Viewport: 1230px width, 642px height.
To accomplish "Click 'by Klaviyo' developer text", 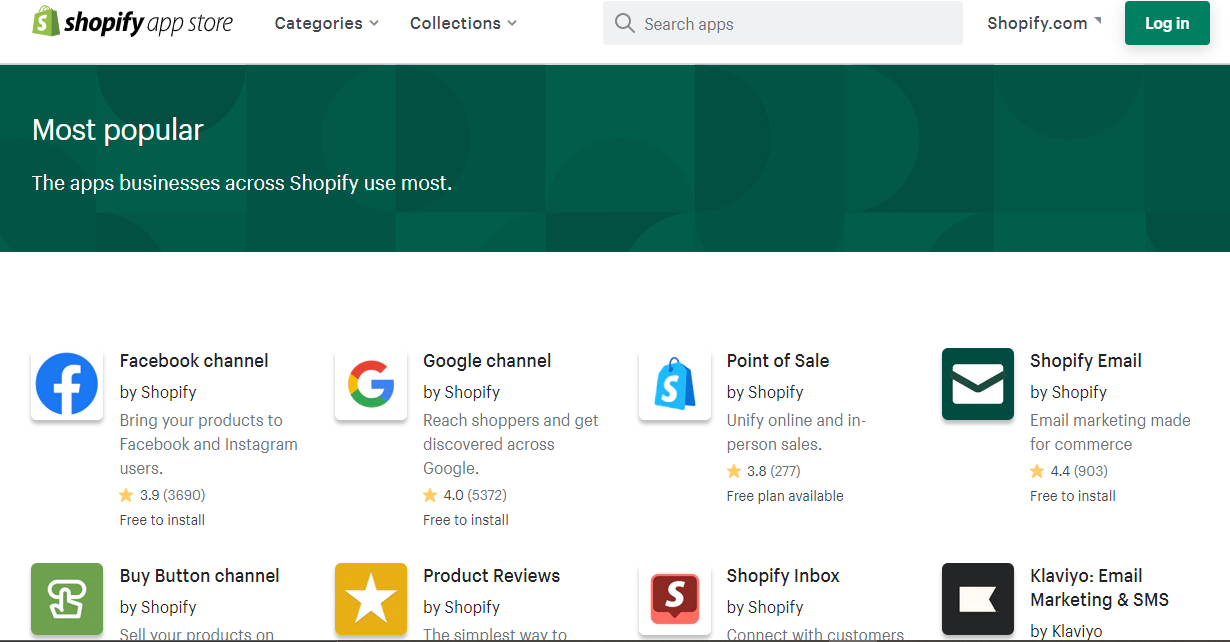I will click(1066, 631).
